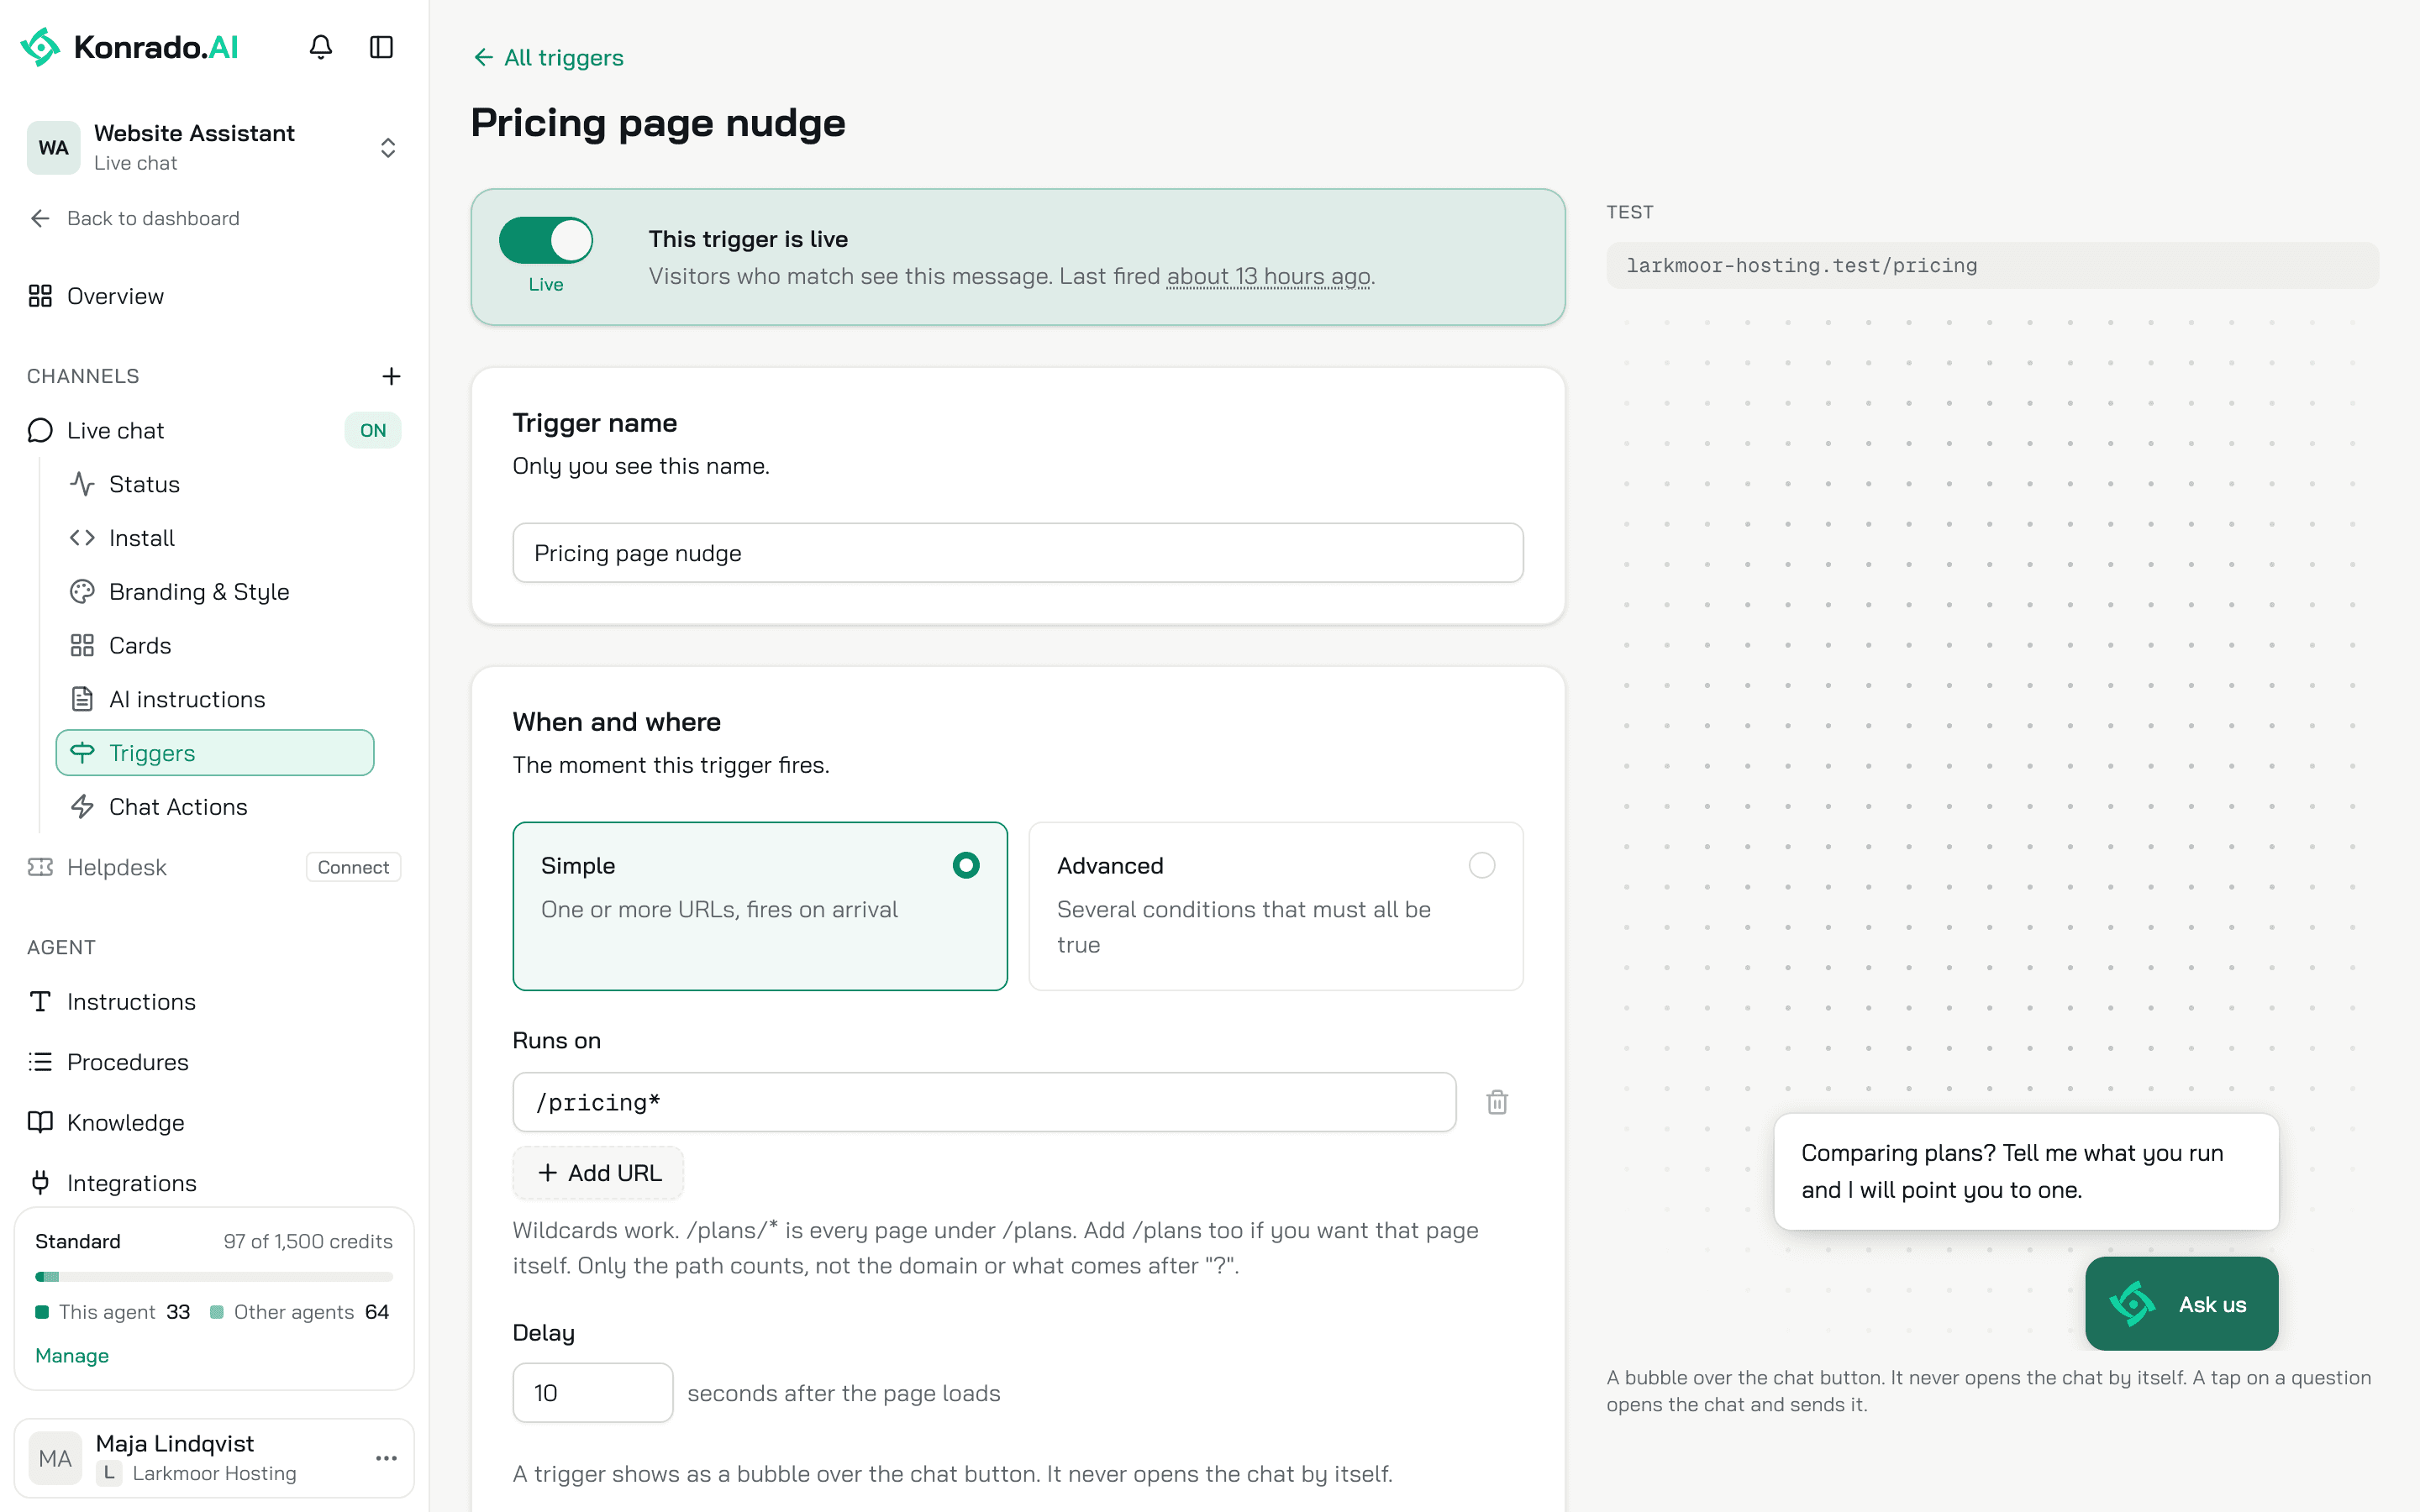2420x1512 pixels.
Task: Add a new channel with plus icon
Action: tap(391, 376)
